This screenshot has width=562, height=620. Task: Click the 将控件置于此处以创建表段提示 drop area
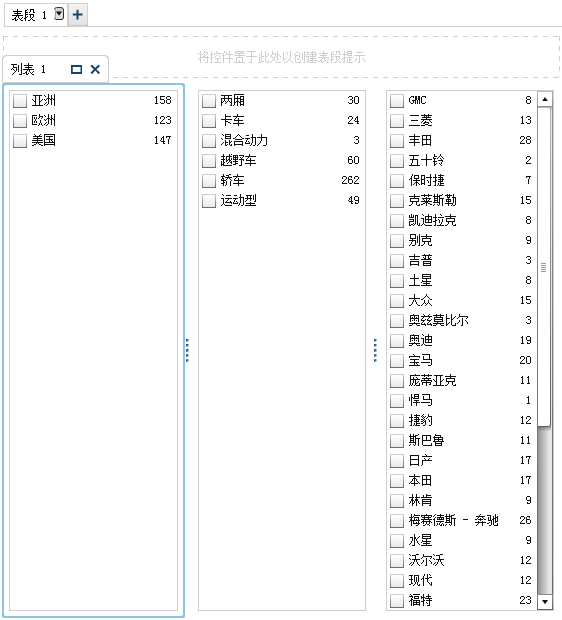pyautogui.click(x=281, y=57)
